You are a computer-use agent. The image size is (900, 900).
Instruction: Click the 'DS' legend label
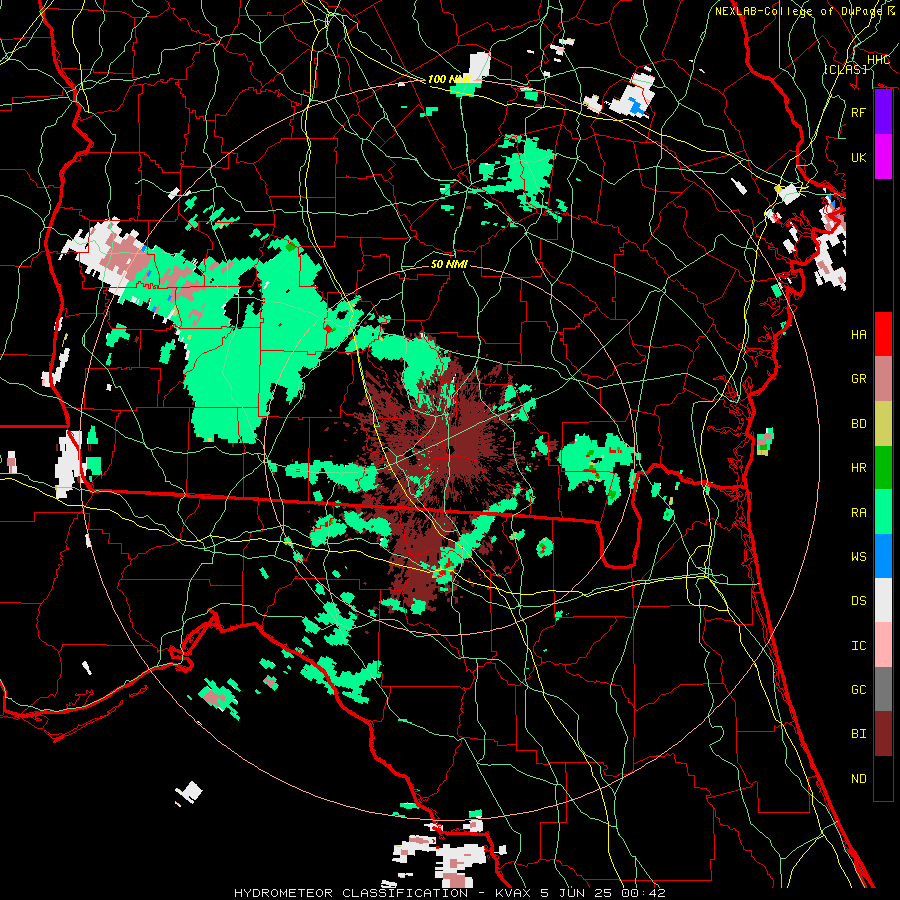[858, 601]
